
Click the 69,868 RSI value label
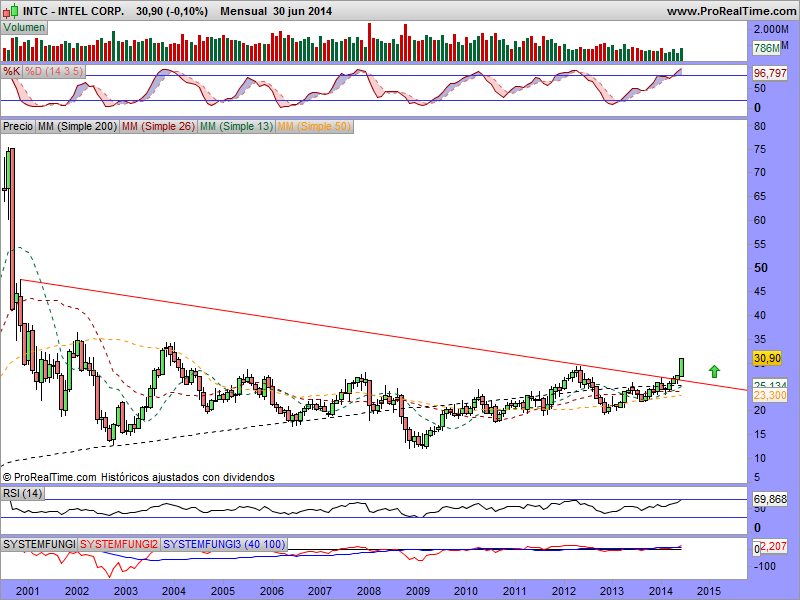pos(770,498)
